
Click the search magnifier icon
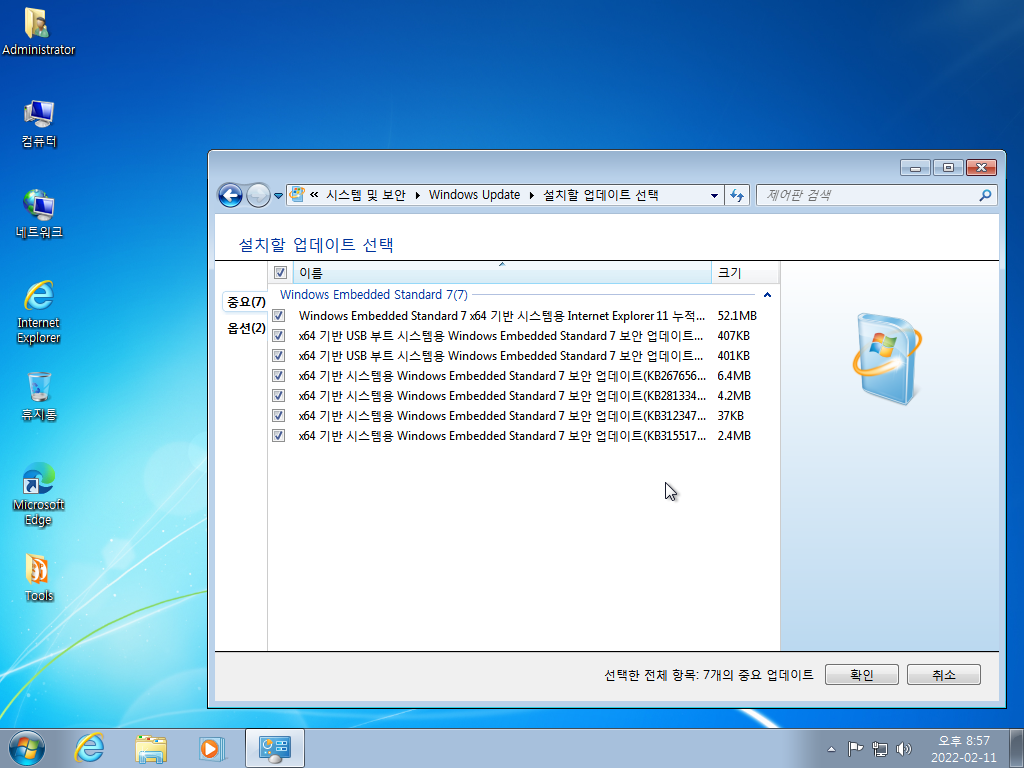coord(985,195)
